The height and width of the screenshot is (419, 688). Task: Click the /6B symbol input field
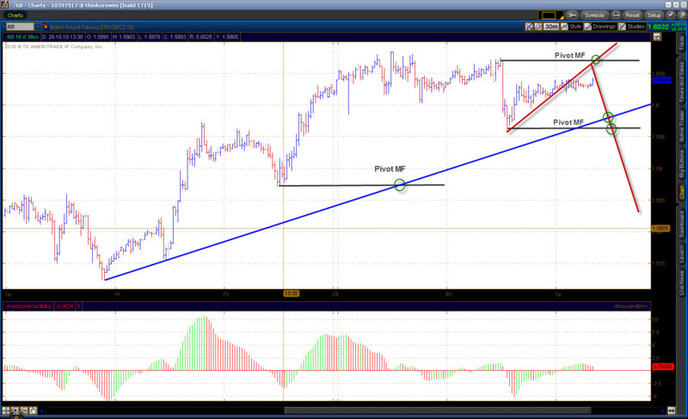(x=20, y=27)
